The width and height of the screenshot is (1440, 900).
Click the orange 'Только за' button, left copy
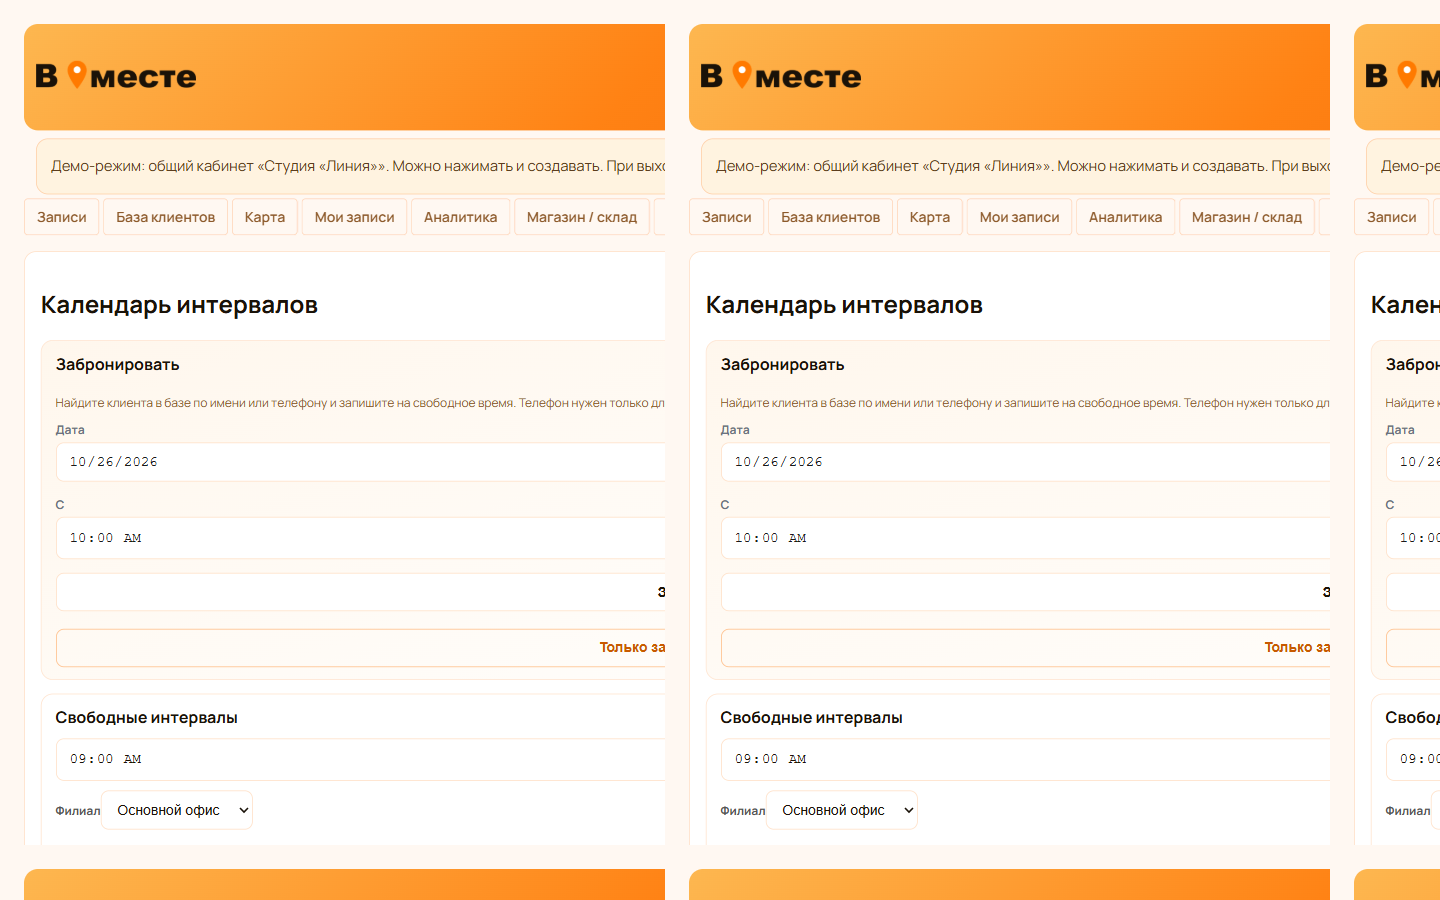click(360, 648)
